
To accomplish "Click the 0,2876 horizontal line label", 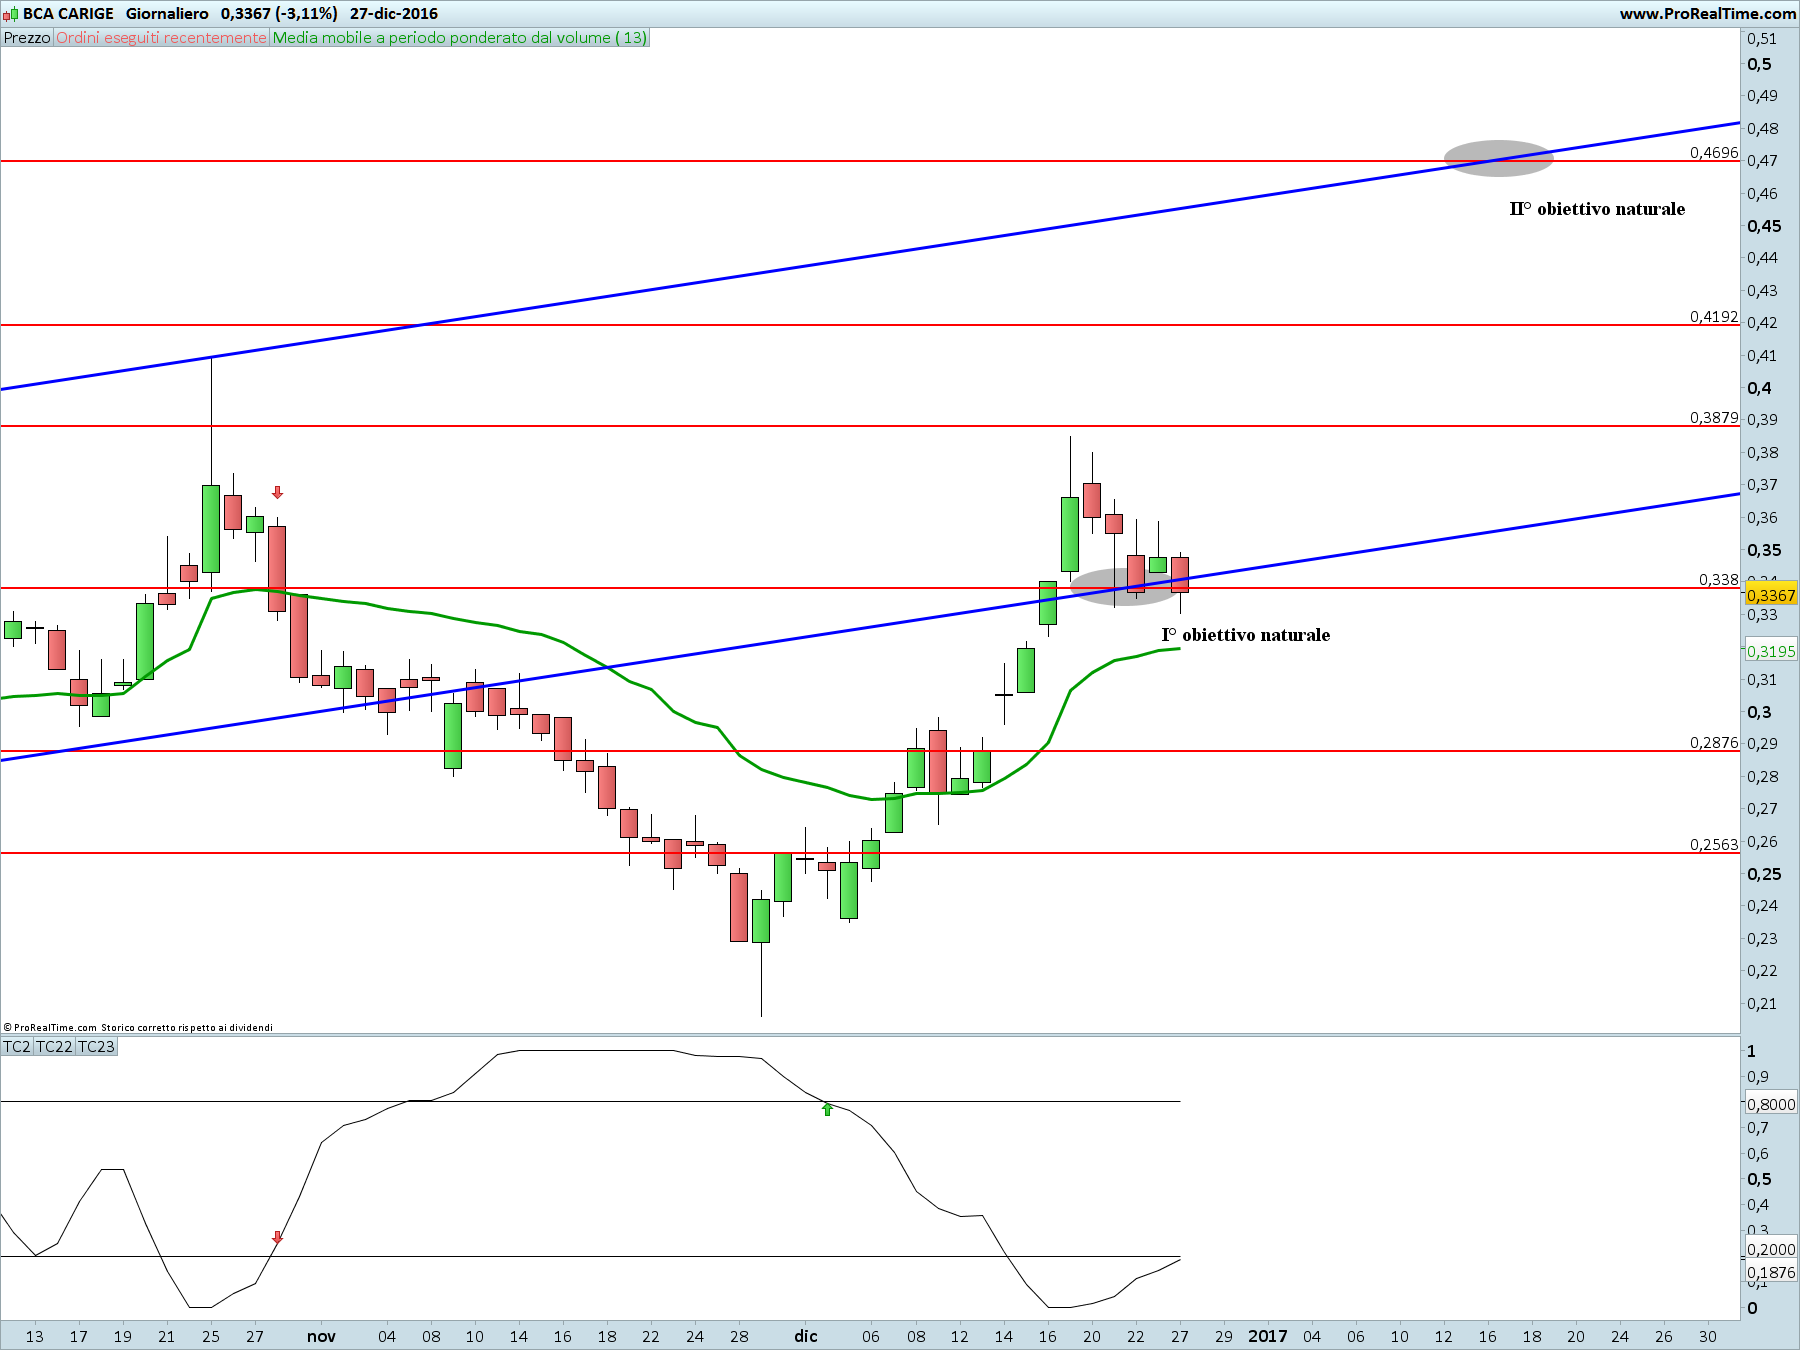I will click(x=1714, y=743).
